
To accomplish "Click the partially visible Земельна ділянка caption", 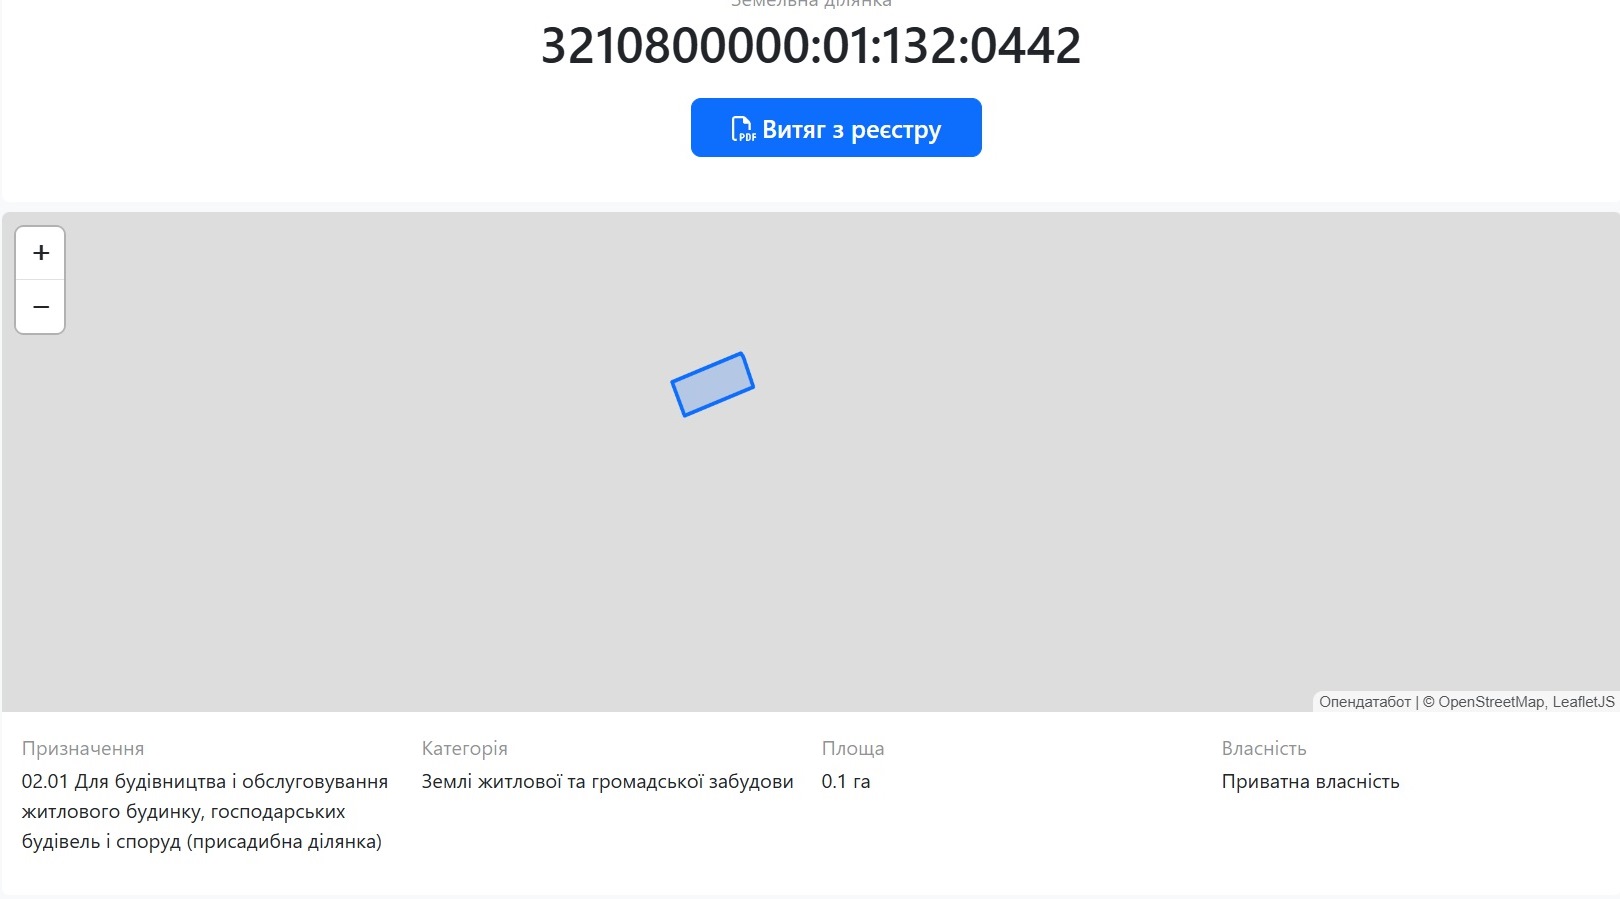I will [x=811, y=3].
